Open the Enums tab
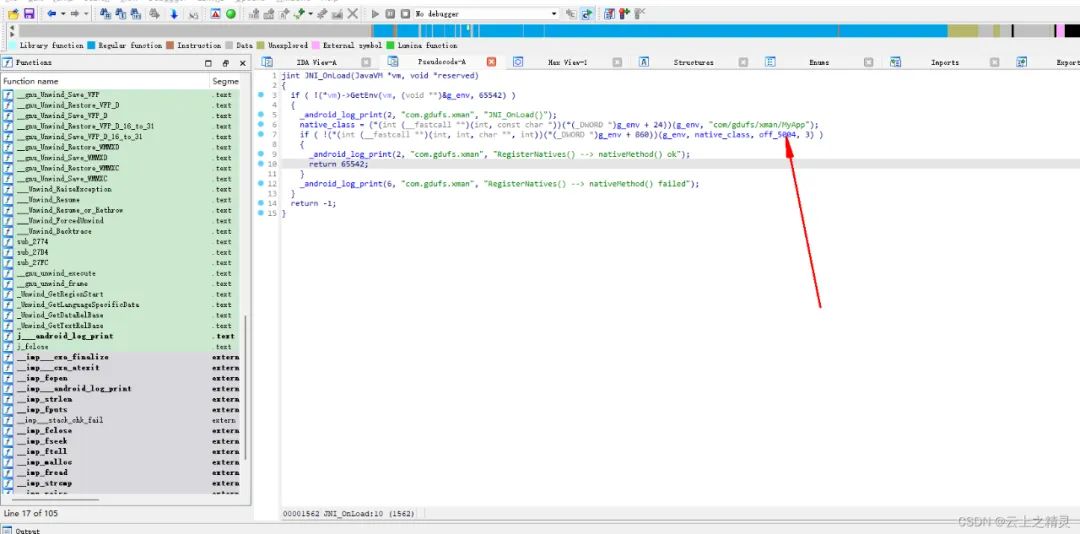This screenshot has width=1080, height=534. 819,62
